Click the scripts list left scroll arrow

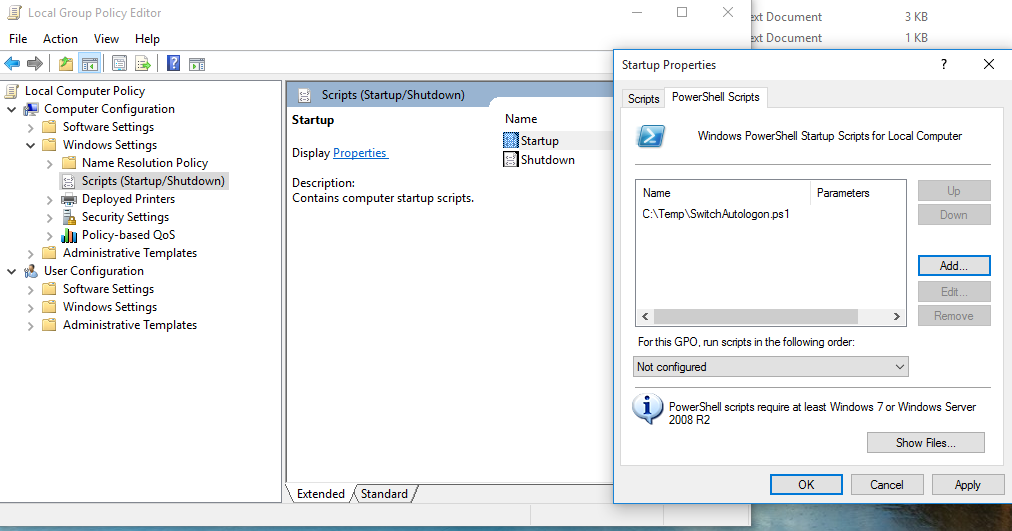[x=645, y=316]
